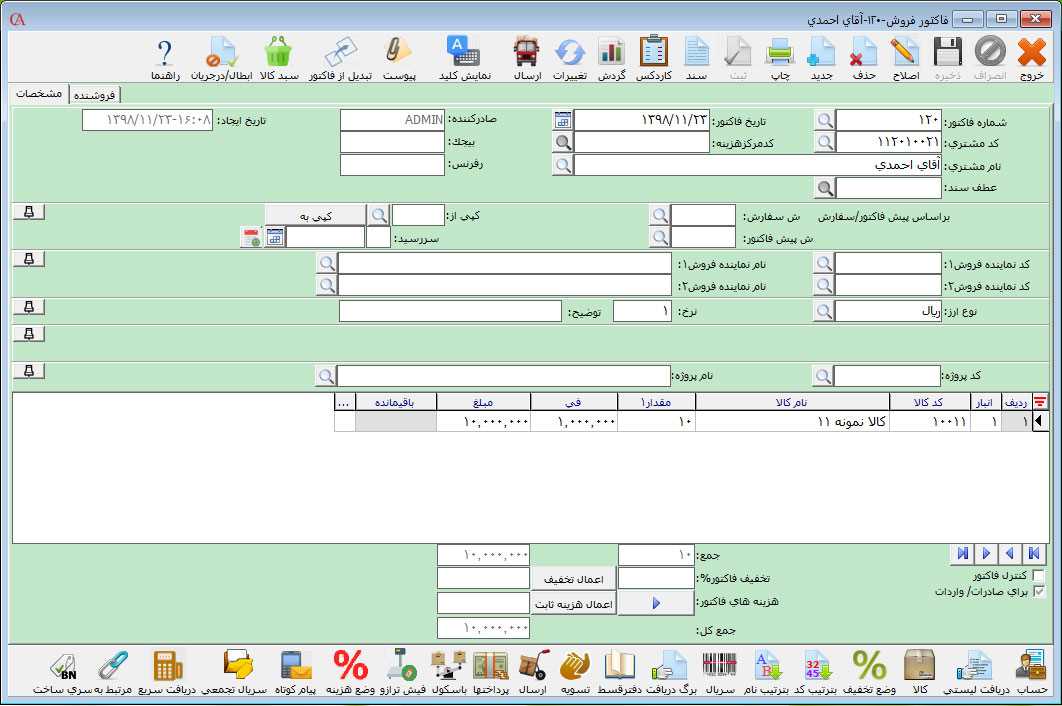Click the وضع تخفیف green percent icon
The image size is (1062, 706).
868,671
